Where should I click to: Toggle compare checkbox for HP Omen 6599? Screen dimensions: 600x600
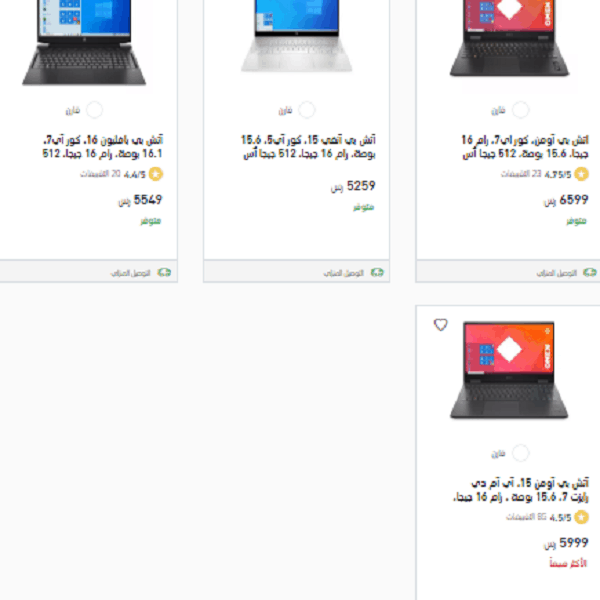tap(520, 110)
